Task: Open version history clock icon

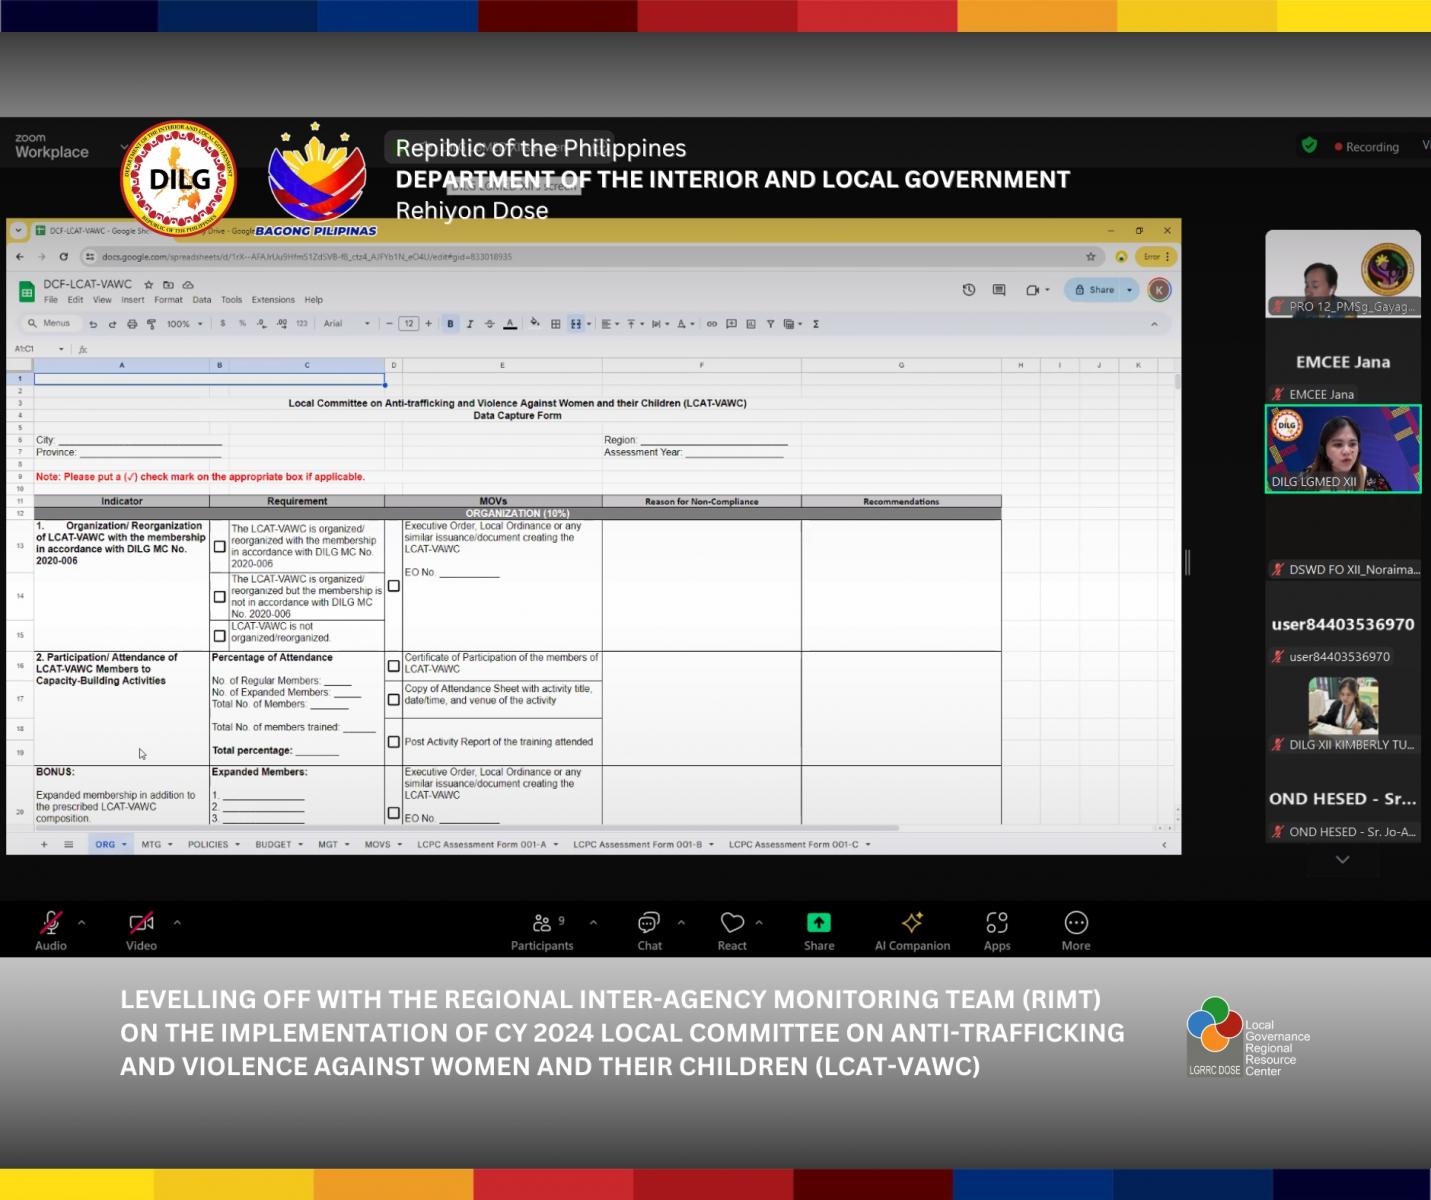Action: click(x=969, y=290)
